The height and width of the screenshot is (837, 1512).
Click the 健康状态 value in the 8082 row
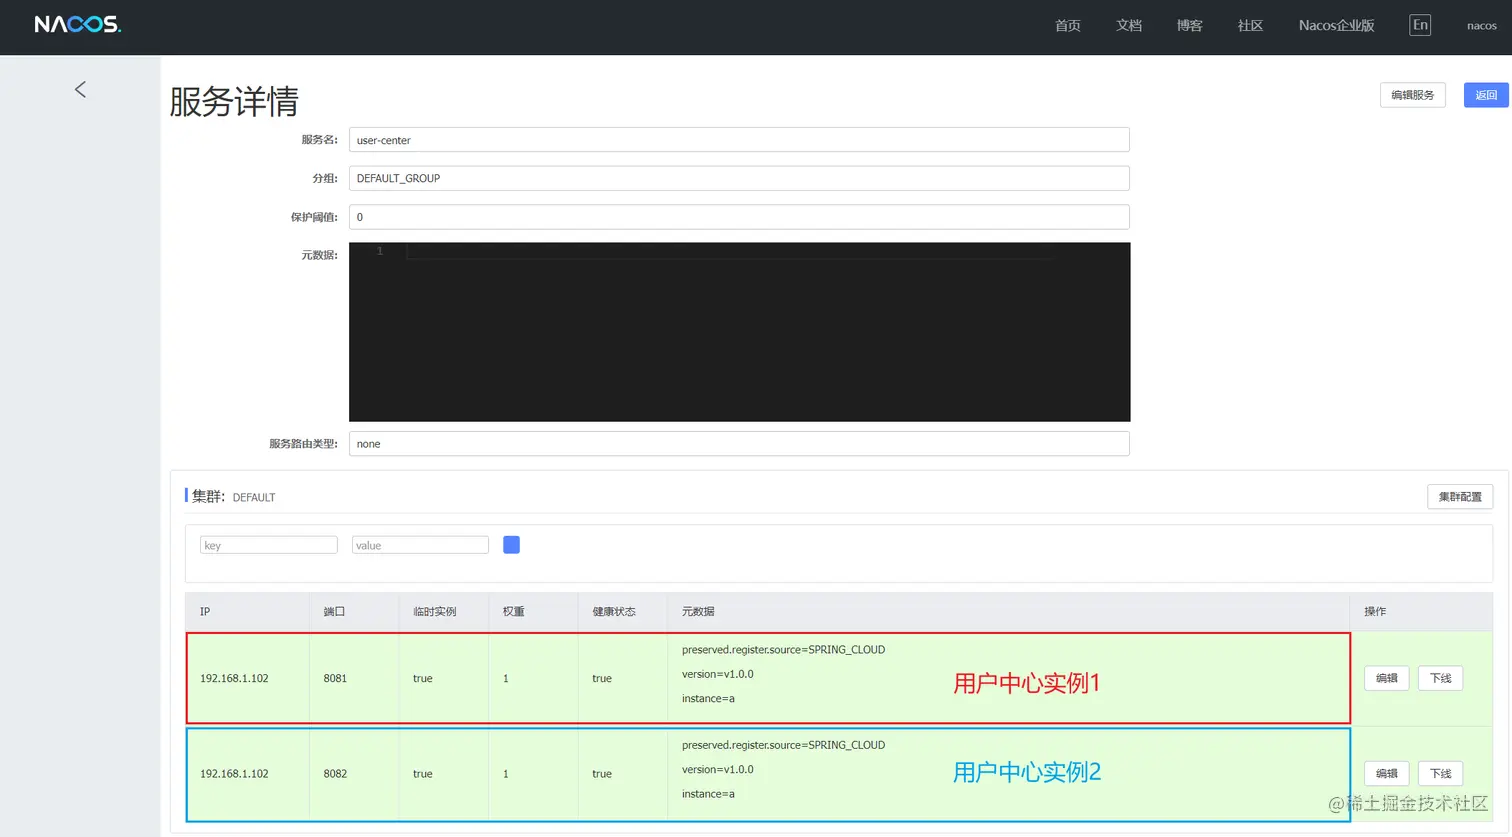point(602,774)
